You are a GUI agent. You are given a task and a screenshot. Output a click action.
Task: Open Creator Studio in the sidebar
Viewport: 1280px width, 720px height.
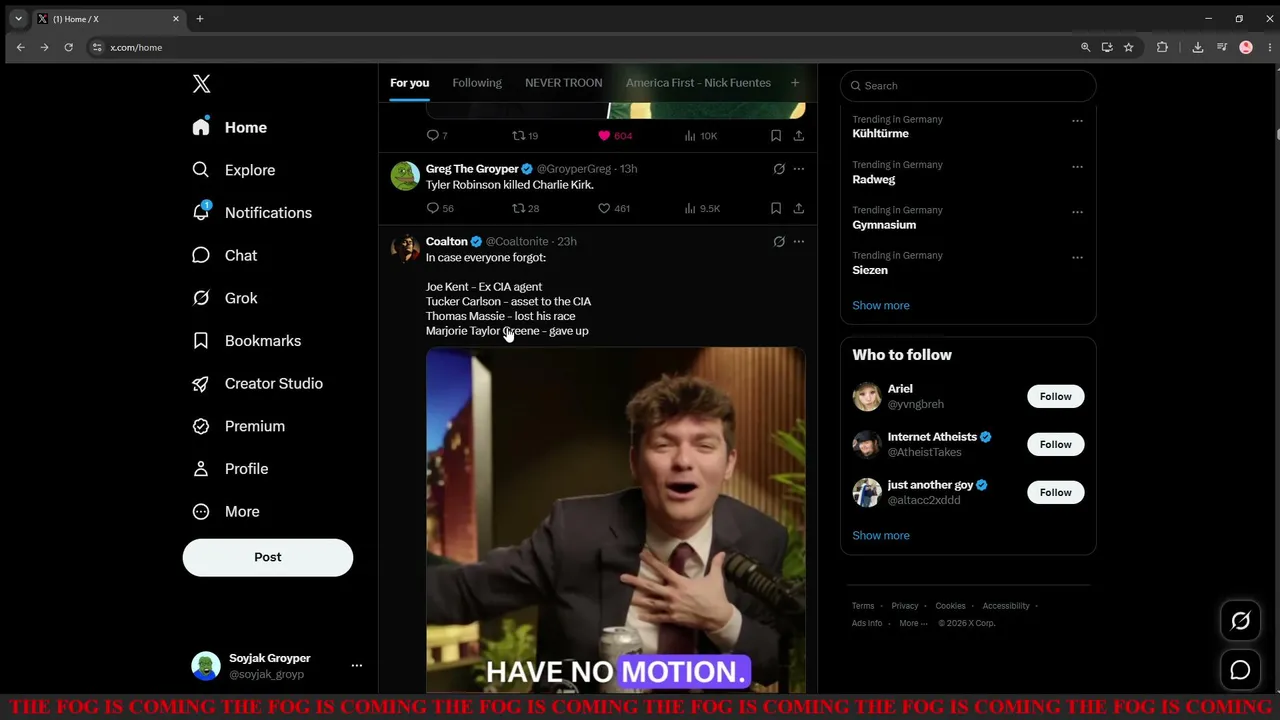click(x=257, y=383)
